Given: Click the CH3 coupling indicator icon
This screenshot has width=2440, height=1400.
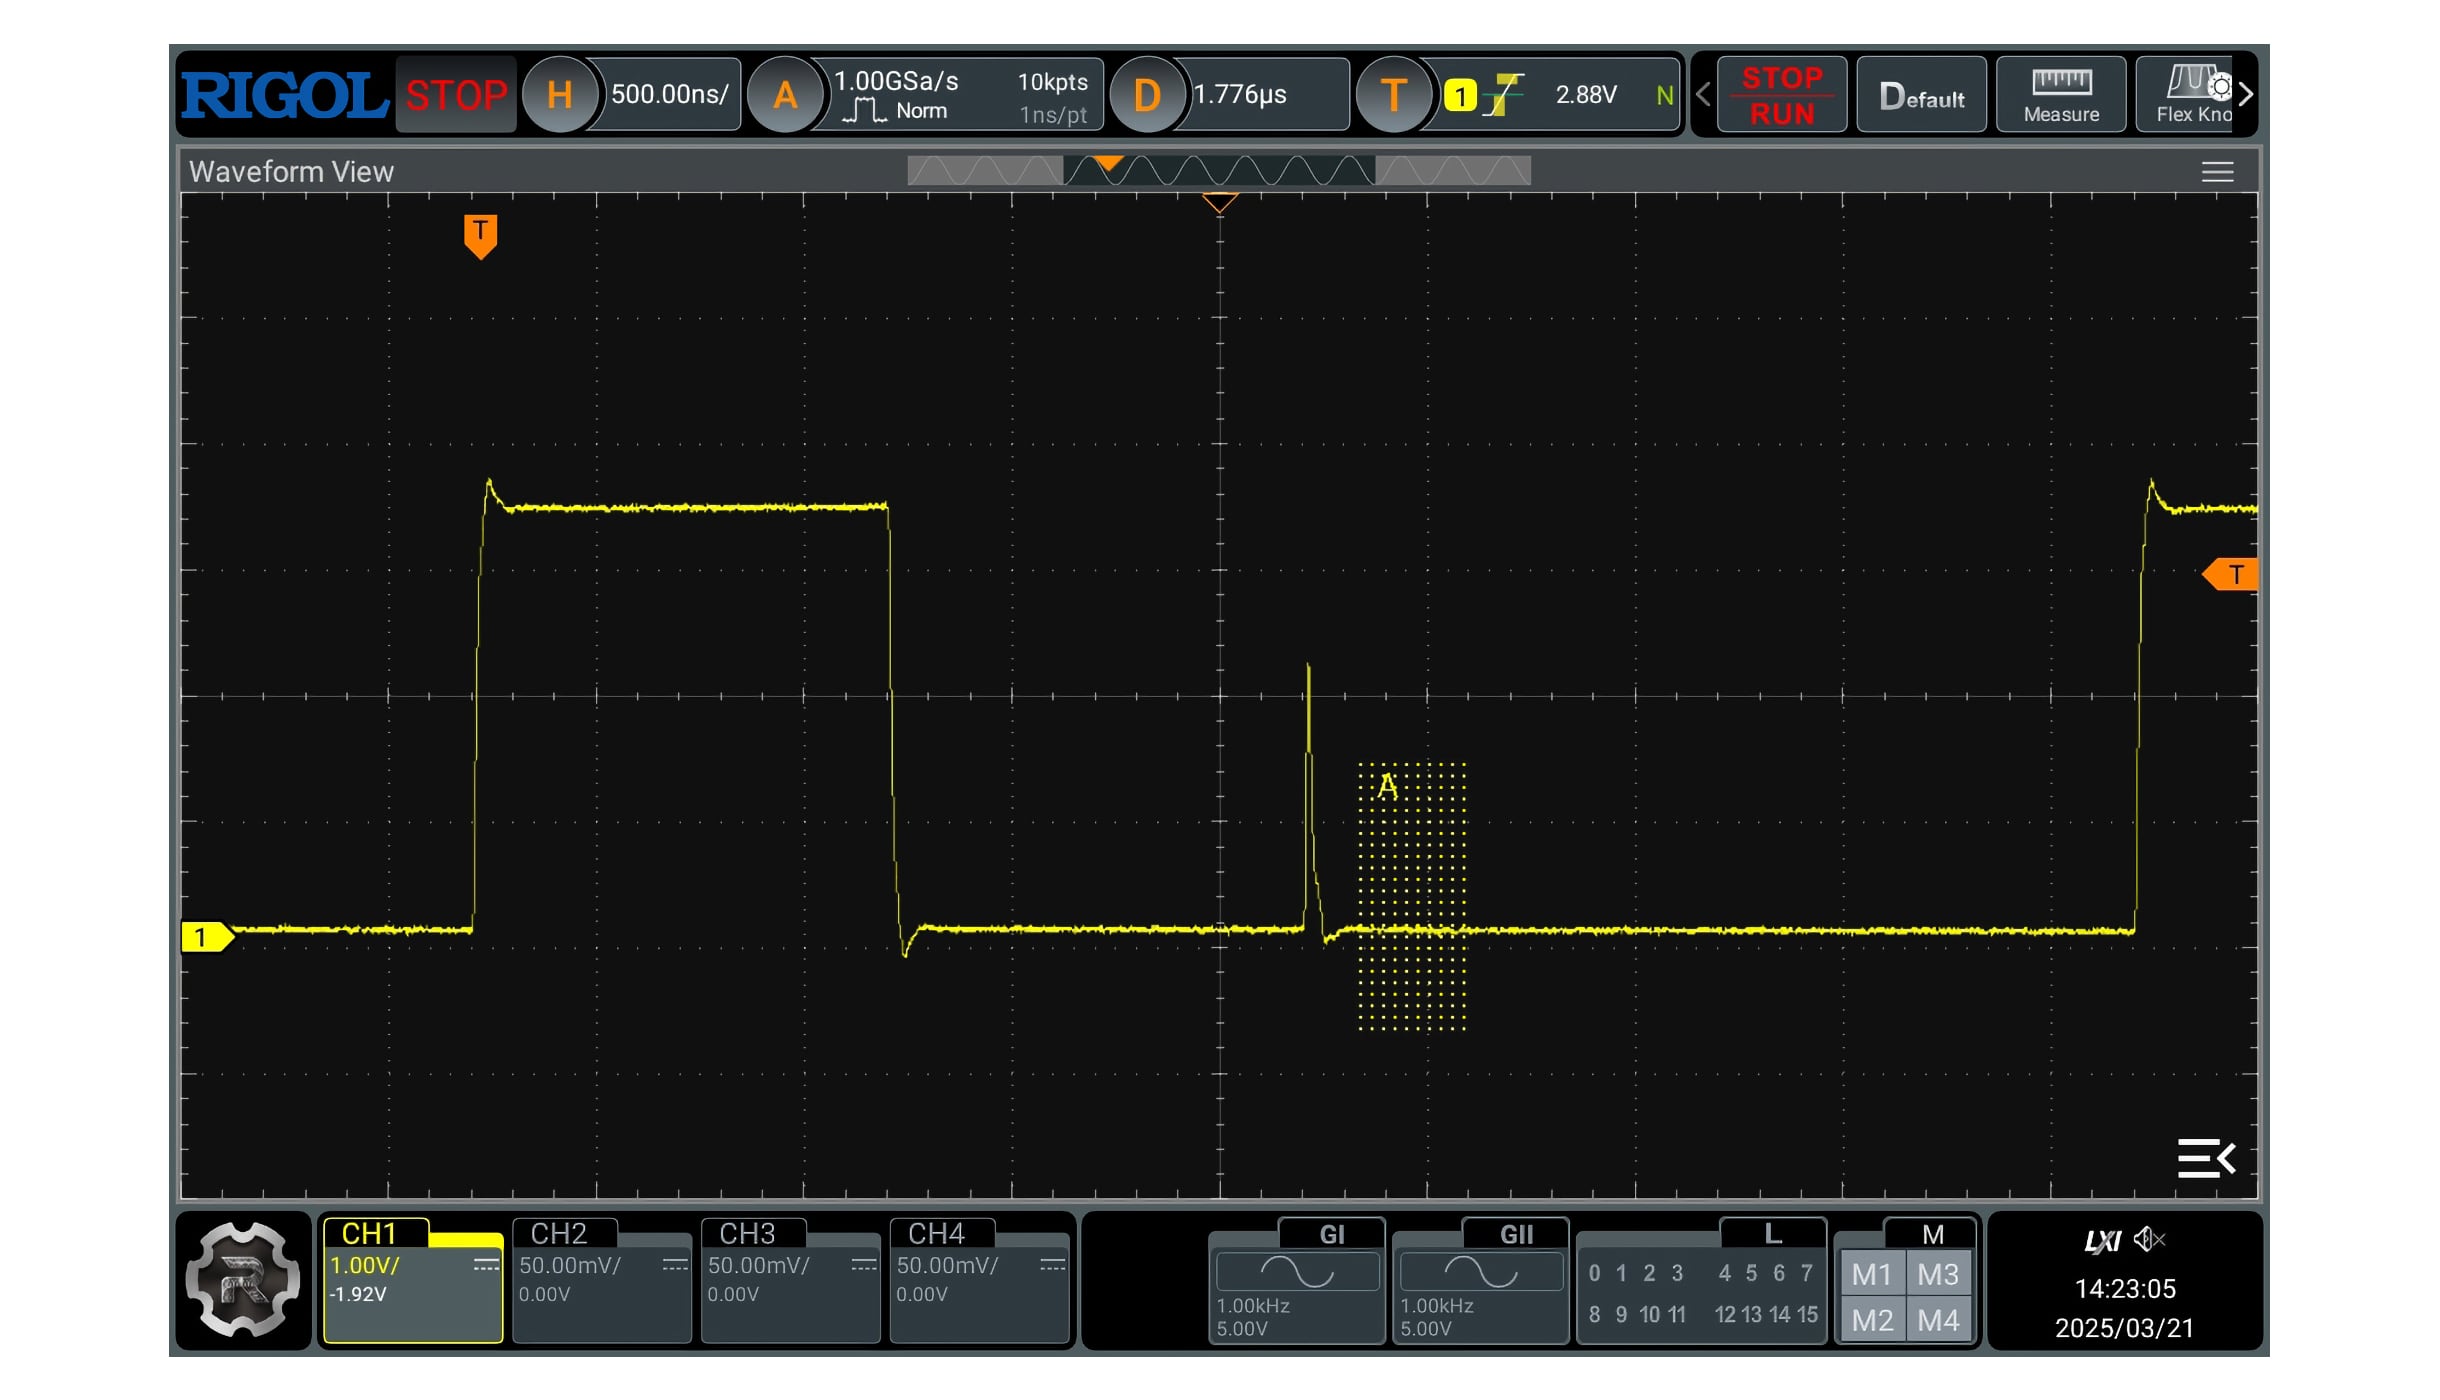Looking at the screenshot, I should [x=864, y=1266].
